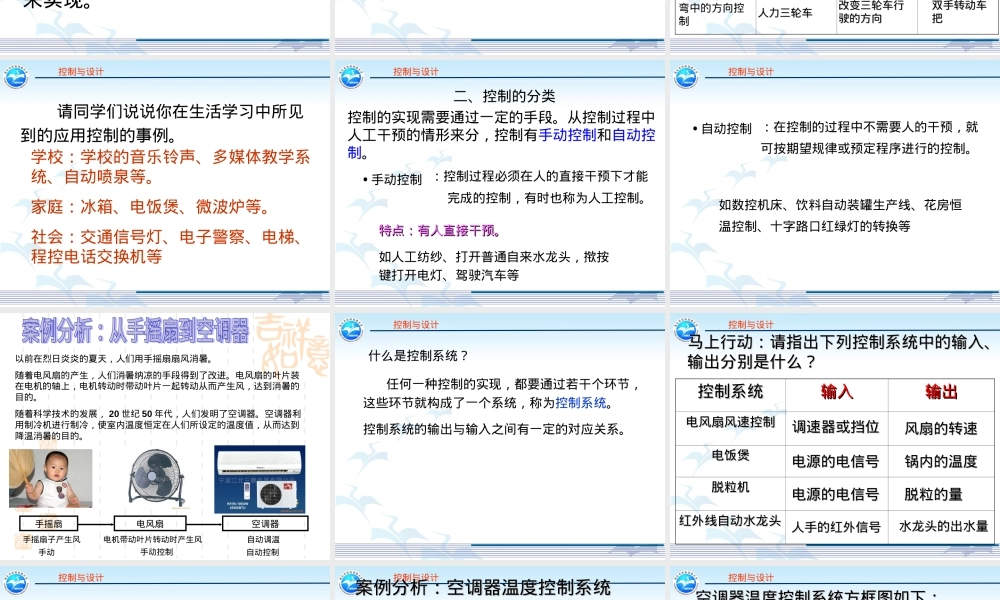
Task: Click the logo on the 请同学们说说 slide
Action: 16,77
